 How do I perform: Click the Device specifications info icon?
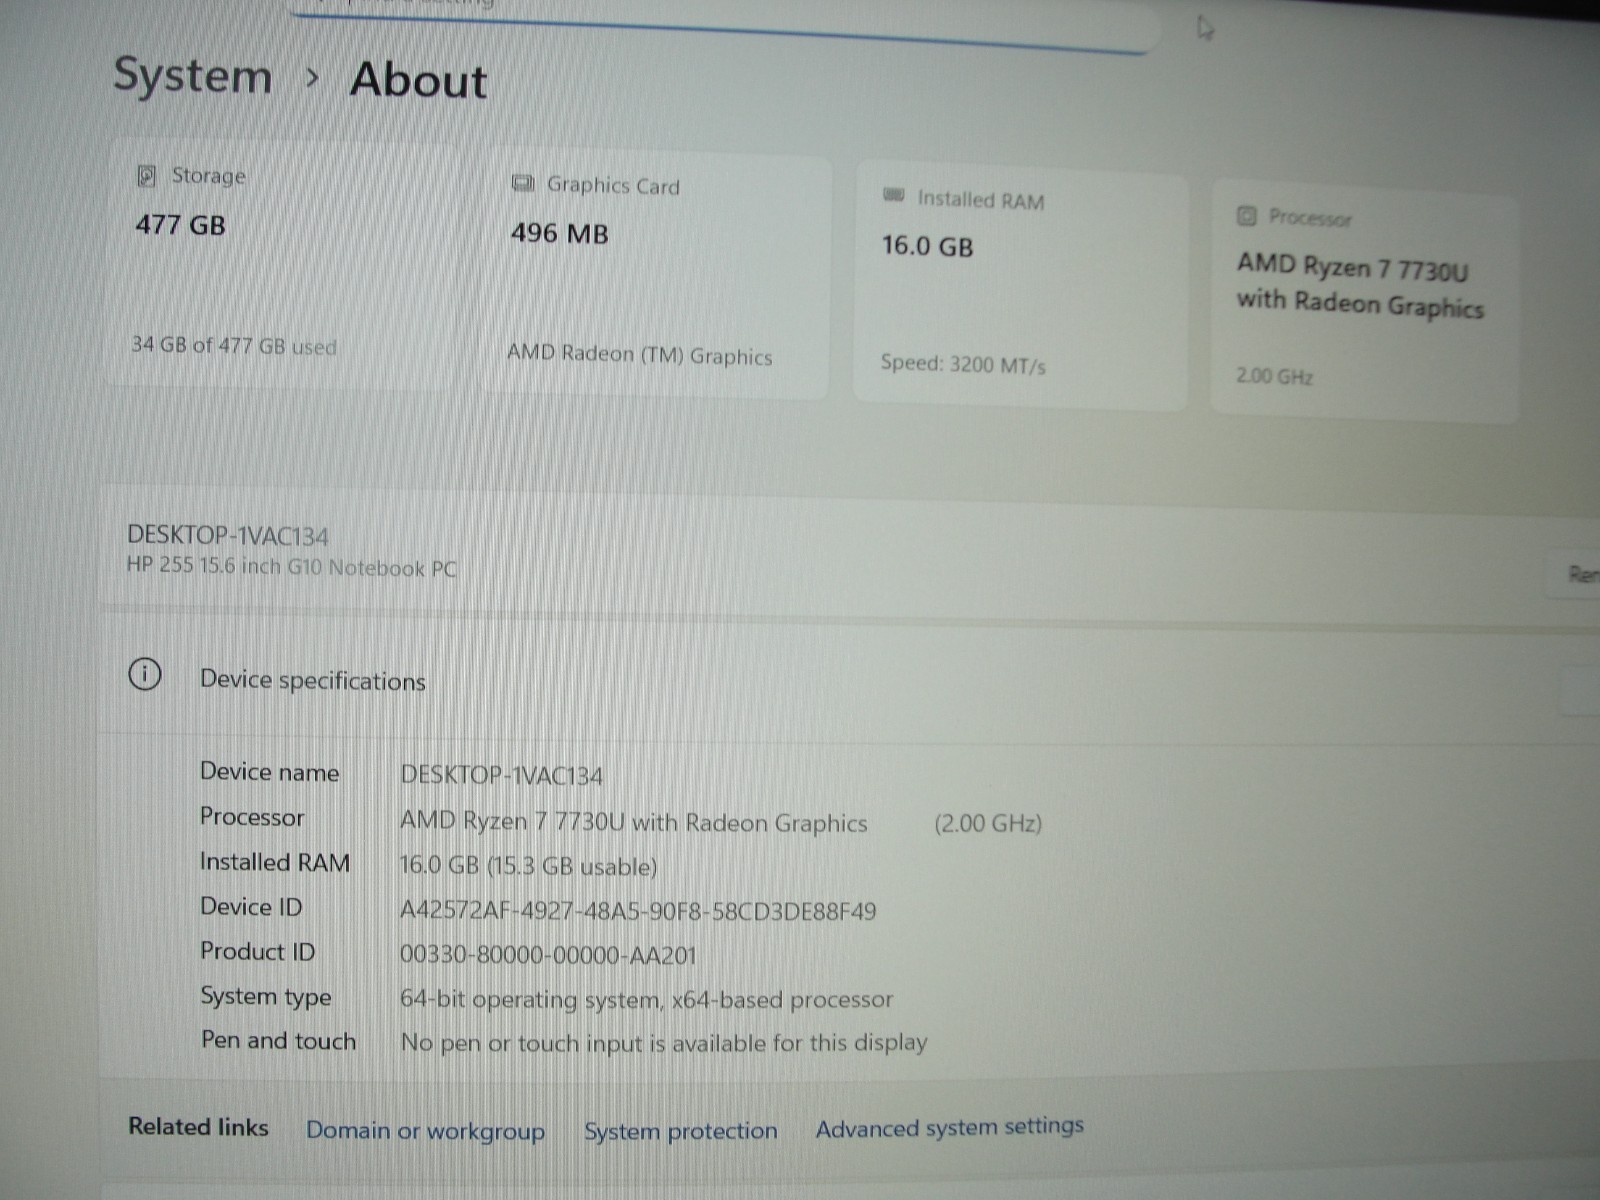coord(145,674)
